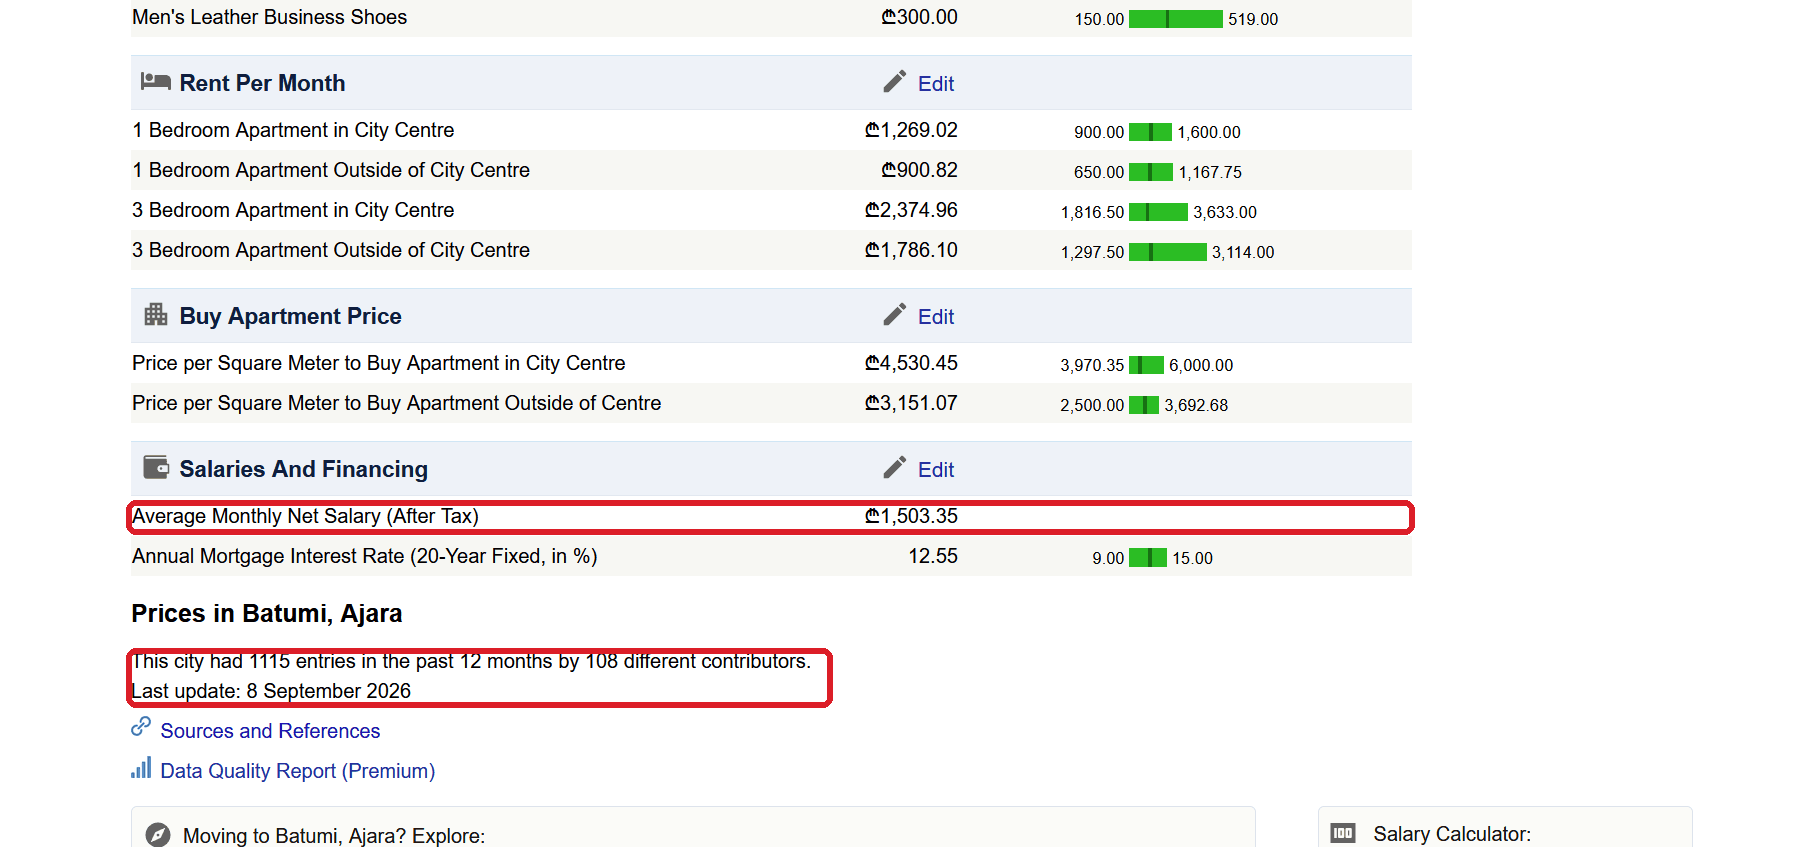Screen dimensions: 1801x847
Task: Open Data Quality Report (Premium) link
Action: click(x=298, y=771)
